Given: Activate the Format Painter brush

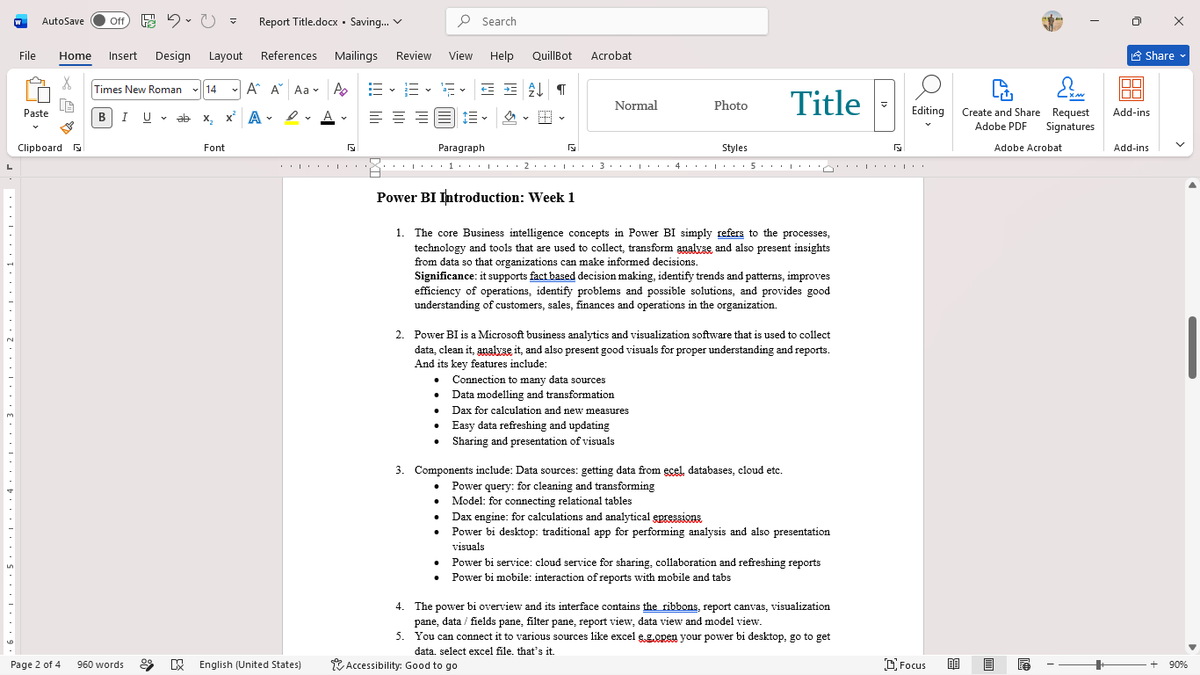Looking at the screenshot, I should tap(67, 127).
